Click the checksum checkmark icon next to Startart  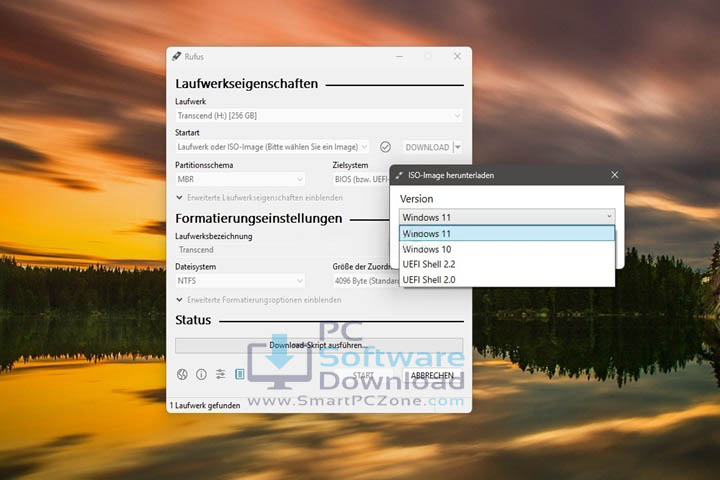(385, 147)
